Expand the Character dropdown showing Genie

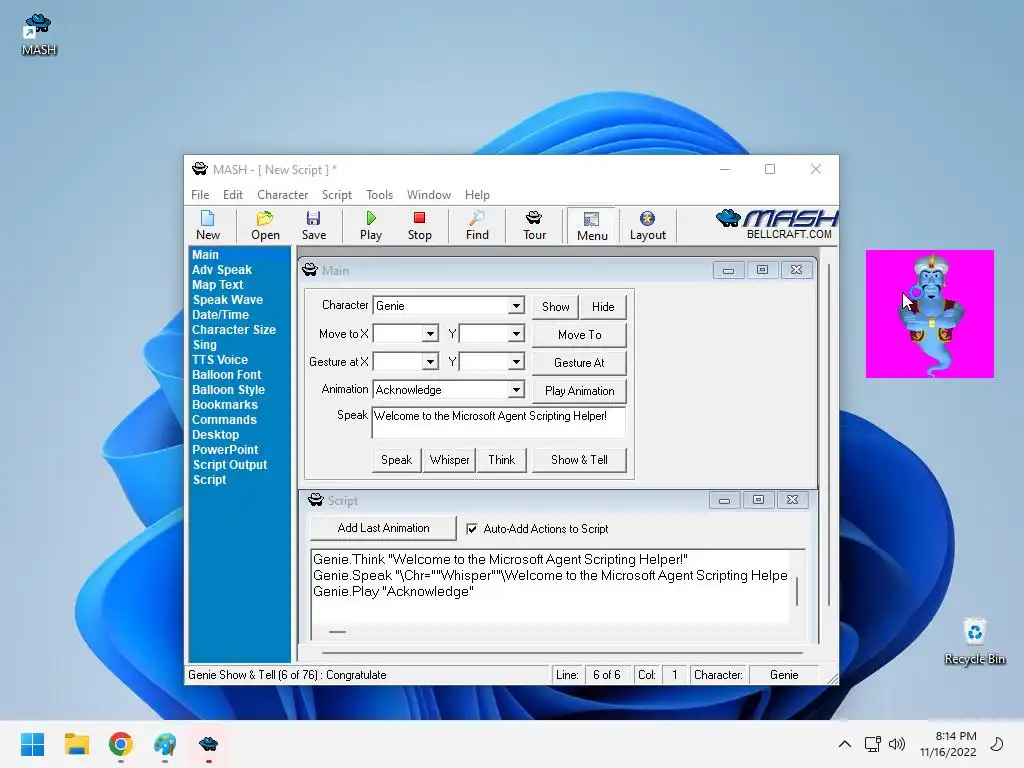(516, 306)
